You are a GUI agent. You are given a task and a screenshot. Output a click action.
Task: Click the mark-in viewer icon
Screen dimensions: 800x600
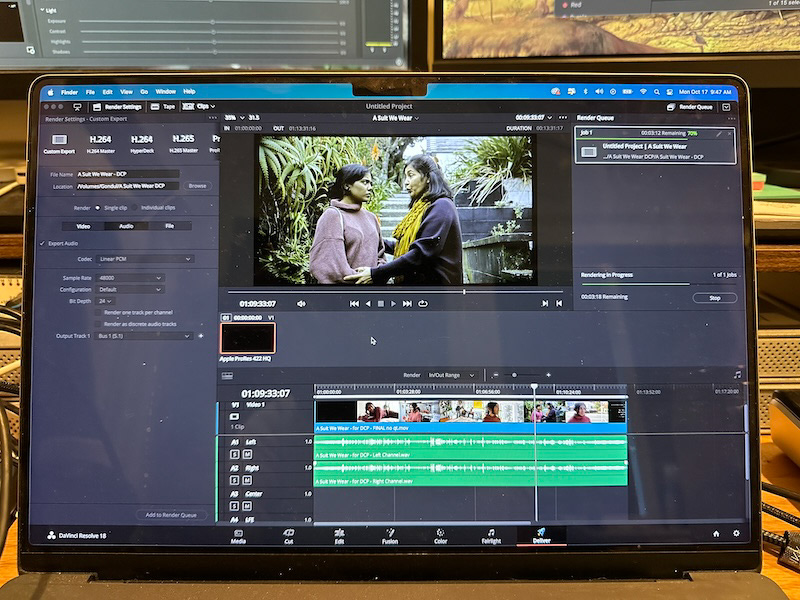(544, 304)
